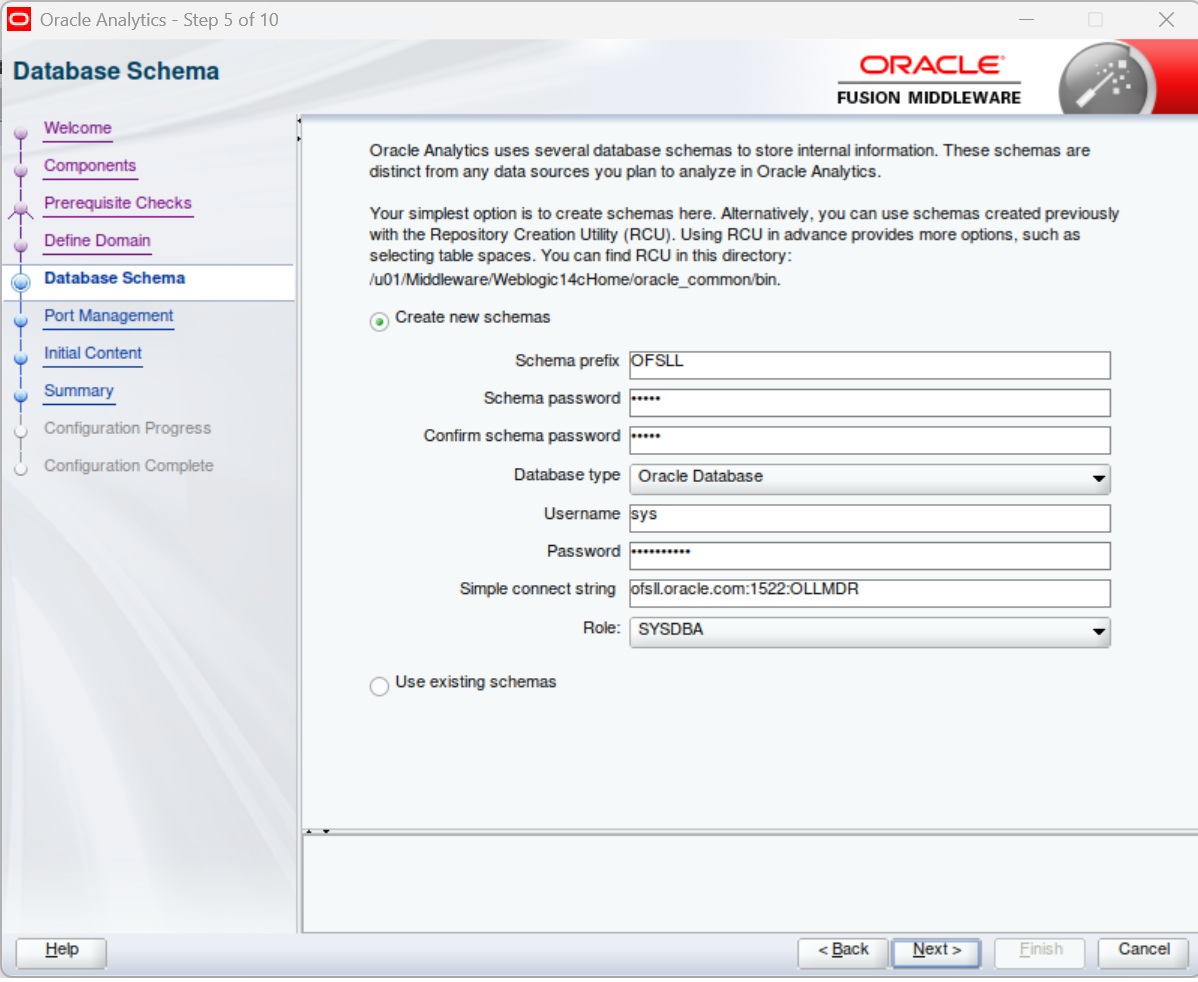The image size is (1198, 982).
Task: Click the Username field containing sys
Action: pyautogui.click(x=869, y=517)
